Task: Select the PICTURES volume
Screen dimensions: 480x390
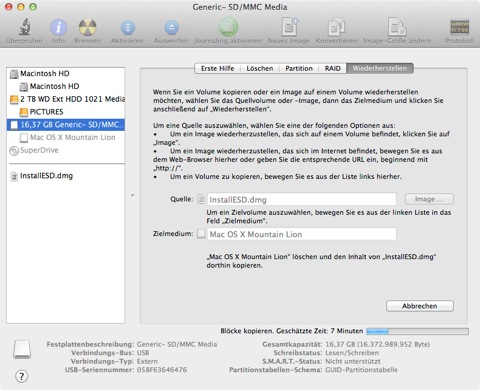Action: [x=66, y=112]
